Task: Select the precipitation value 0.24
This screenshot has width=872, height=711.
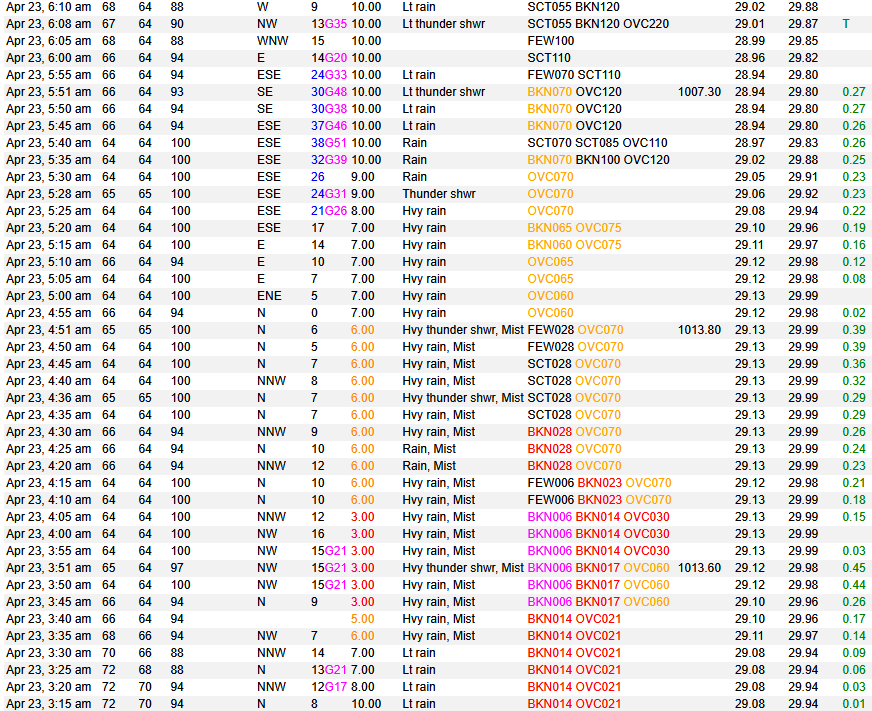Action: pyautogui.click(x=854, y=448)
